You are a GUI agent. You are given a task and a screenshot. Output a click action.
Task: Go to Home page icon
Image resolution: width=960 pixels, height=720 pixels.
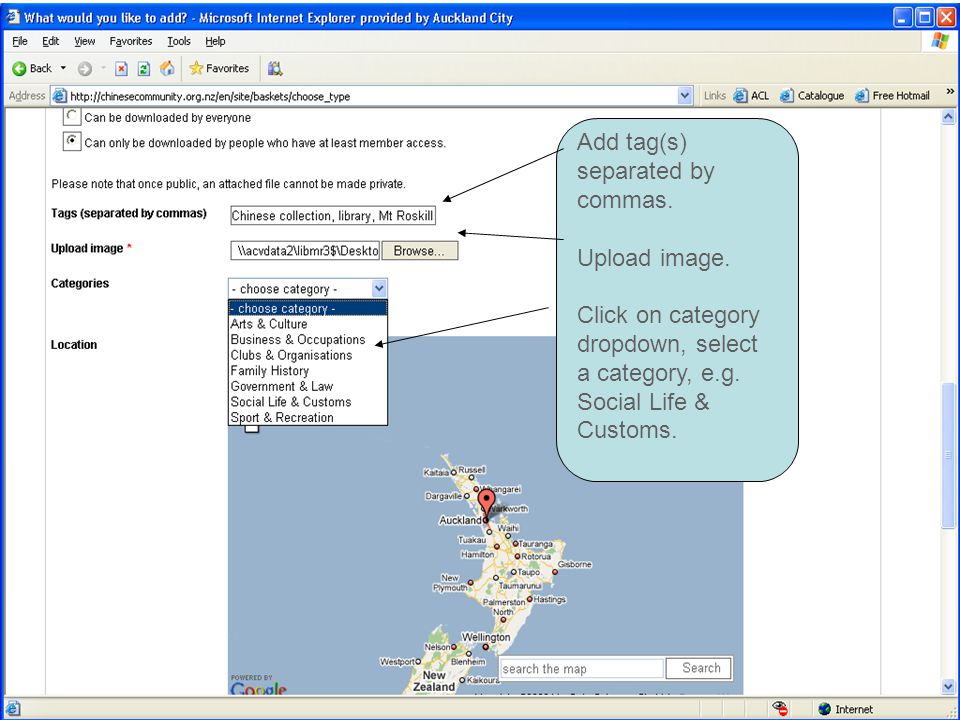[x=167, y=68]
